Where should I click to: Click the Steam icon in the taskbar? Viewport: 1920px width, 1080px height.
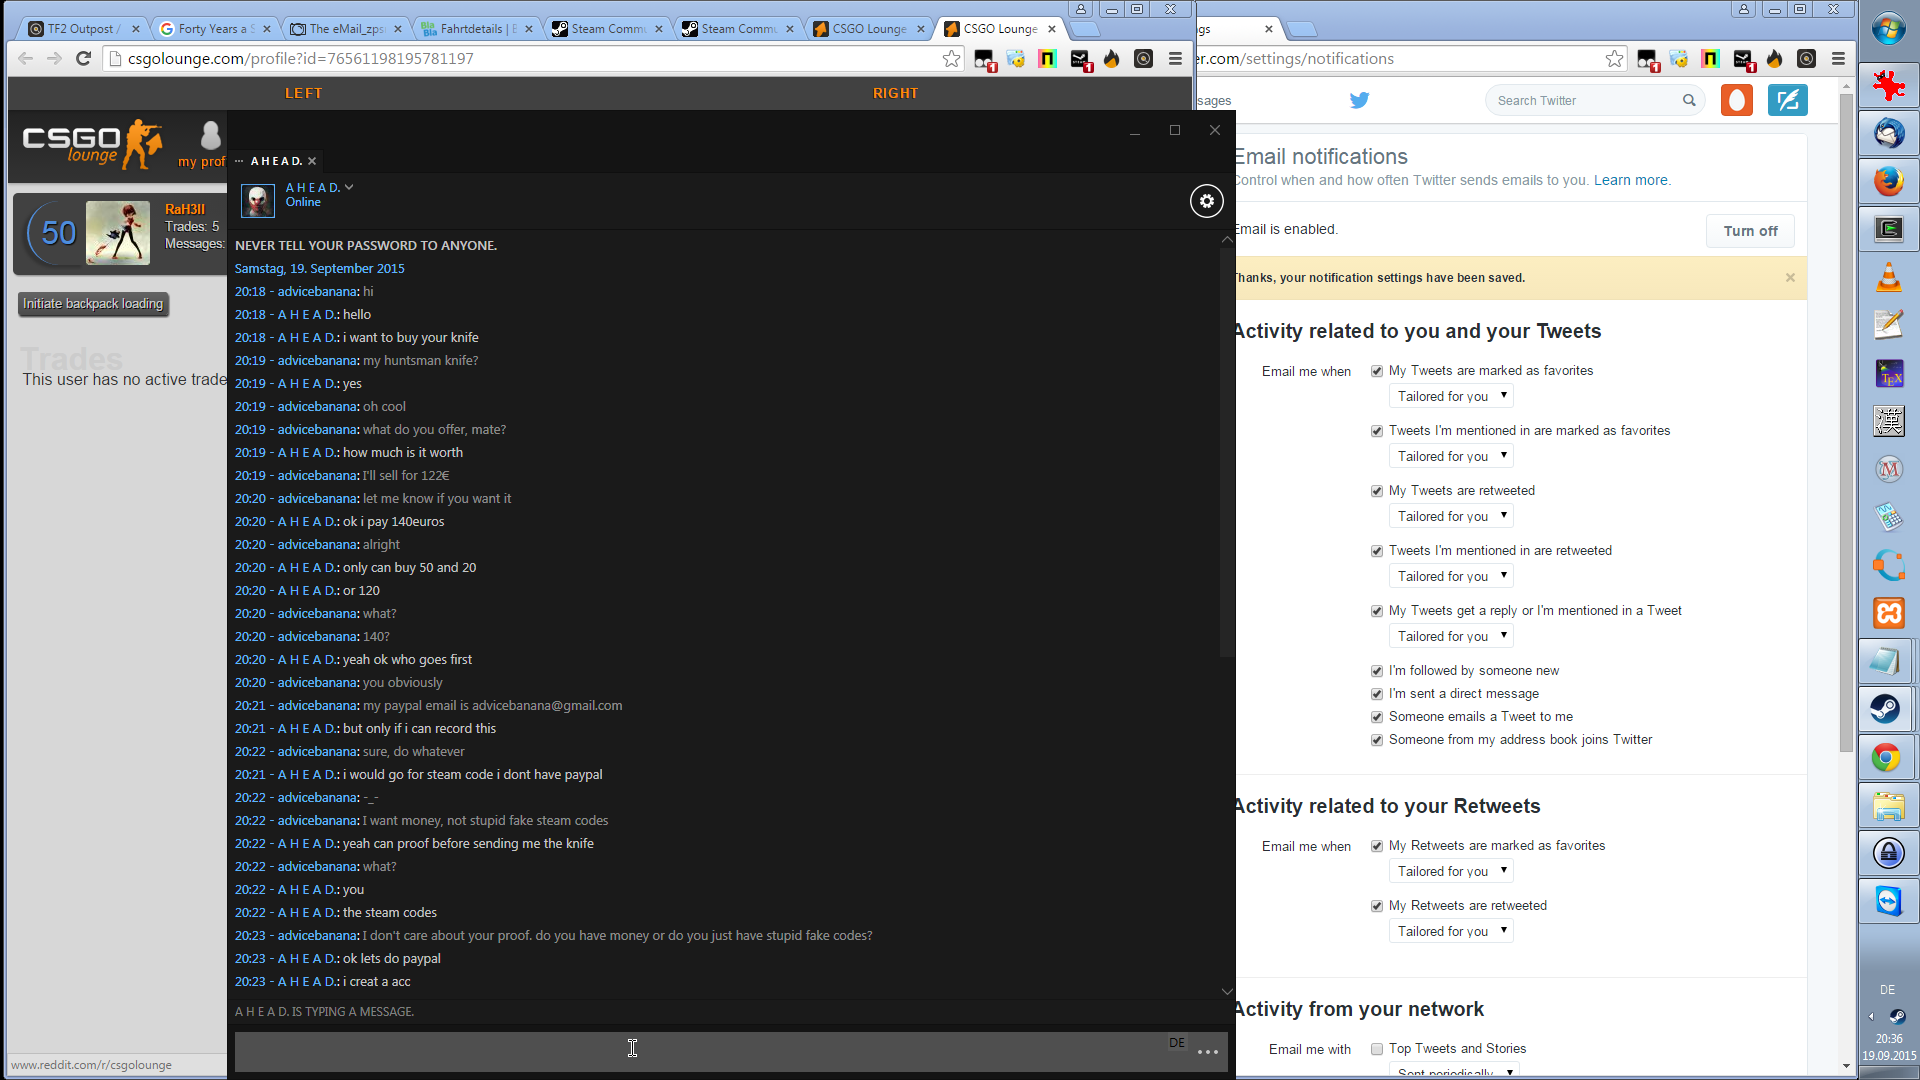1887,709
